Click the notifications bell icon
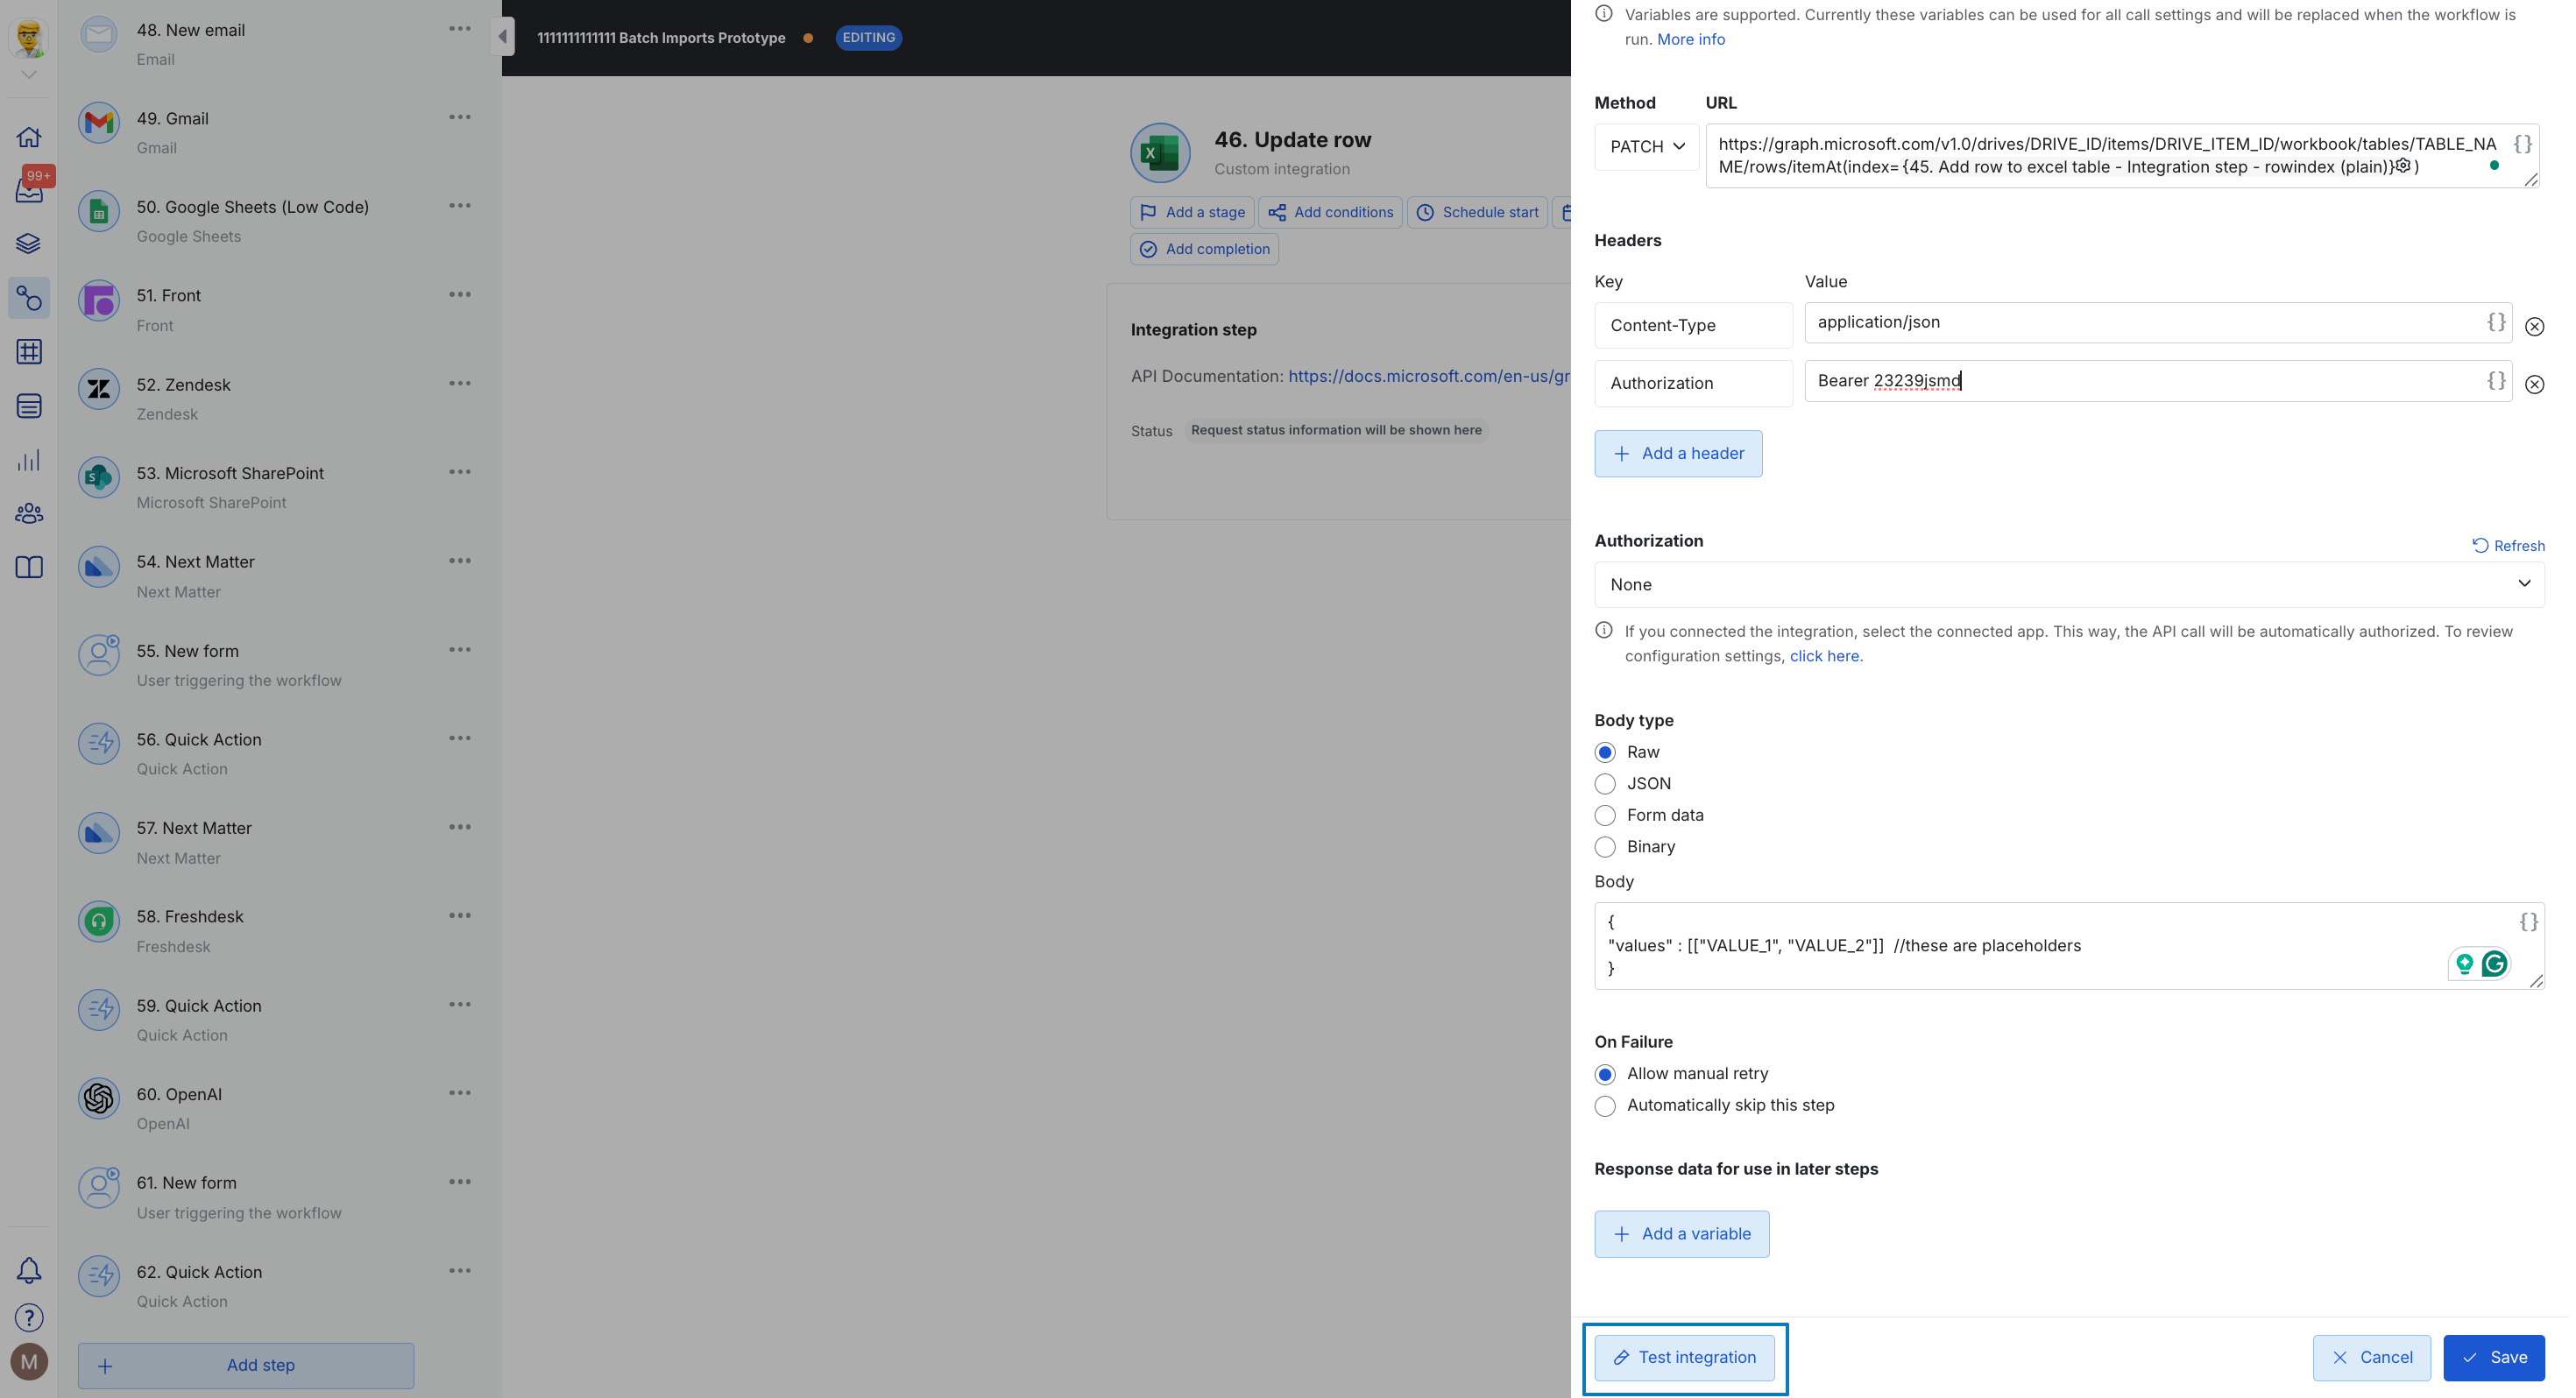2576x1398 pixels. [29, 1270]
